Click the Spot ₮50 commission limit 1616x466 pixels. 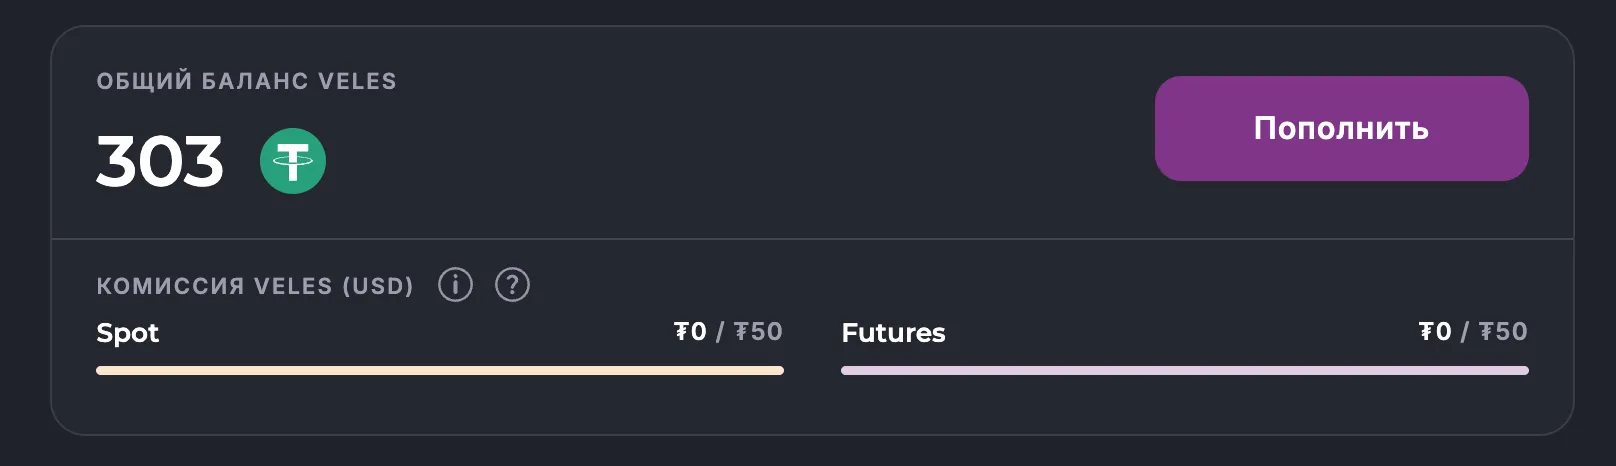[x=758, y=332]
